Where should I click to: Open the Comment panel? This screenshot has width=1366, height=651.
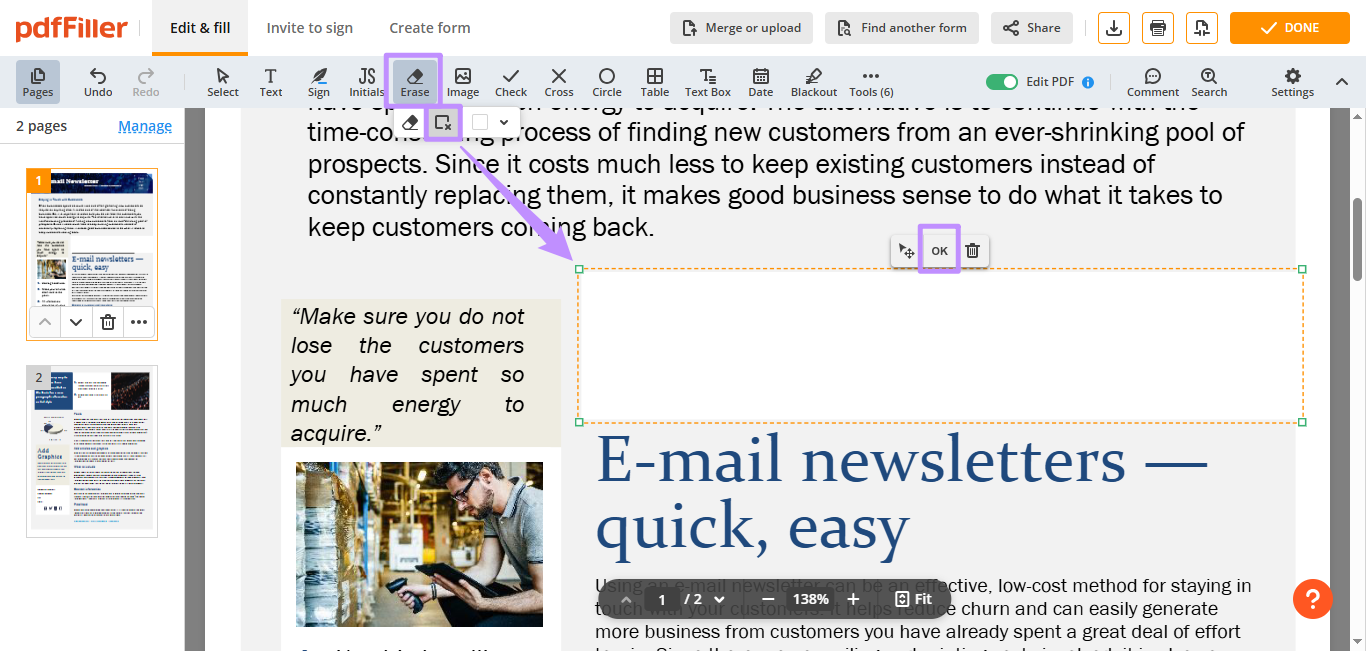(1153, 82)
